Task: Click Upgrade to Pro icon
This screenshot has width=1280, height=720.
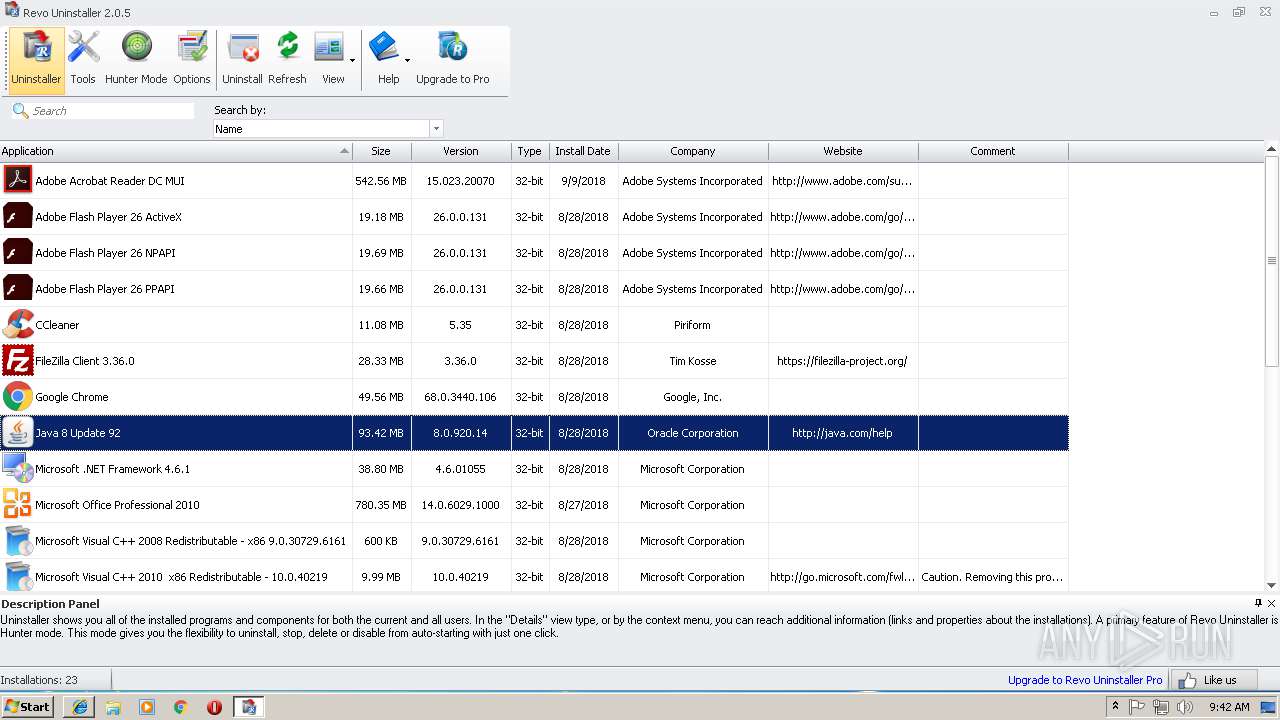Action: (452, 48)
